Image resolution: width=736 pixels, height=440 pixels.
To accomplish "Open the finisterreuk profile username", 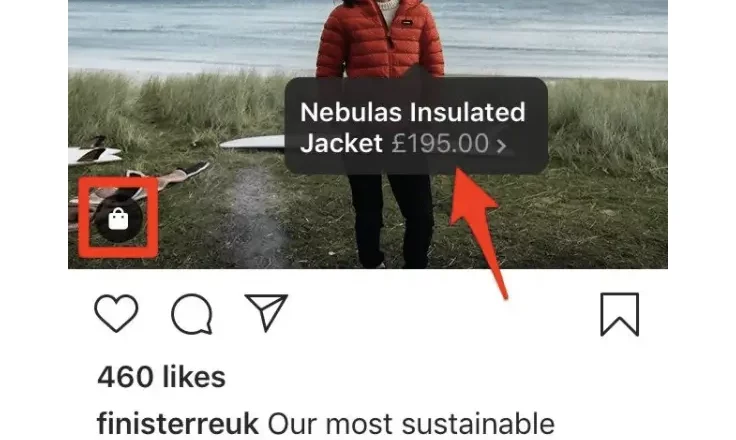I will coord(178,424).
